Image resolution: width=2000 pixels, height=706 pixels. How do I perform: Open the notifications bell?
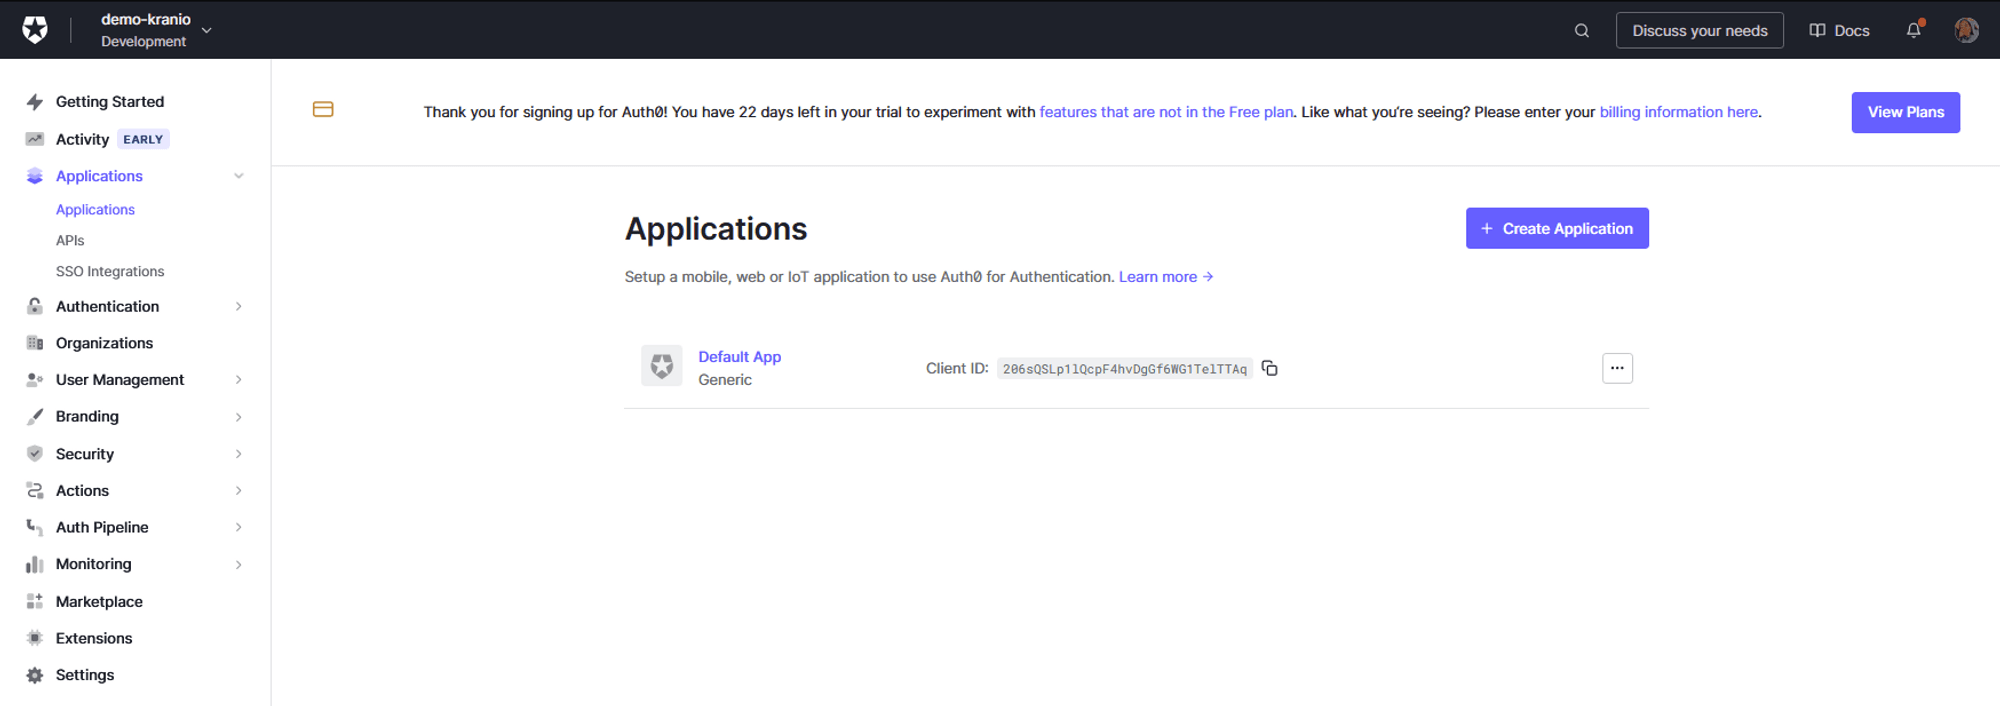tap(1913, 30)
